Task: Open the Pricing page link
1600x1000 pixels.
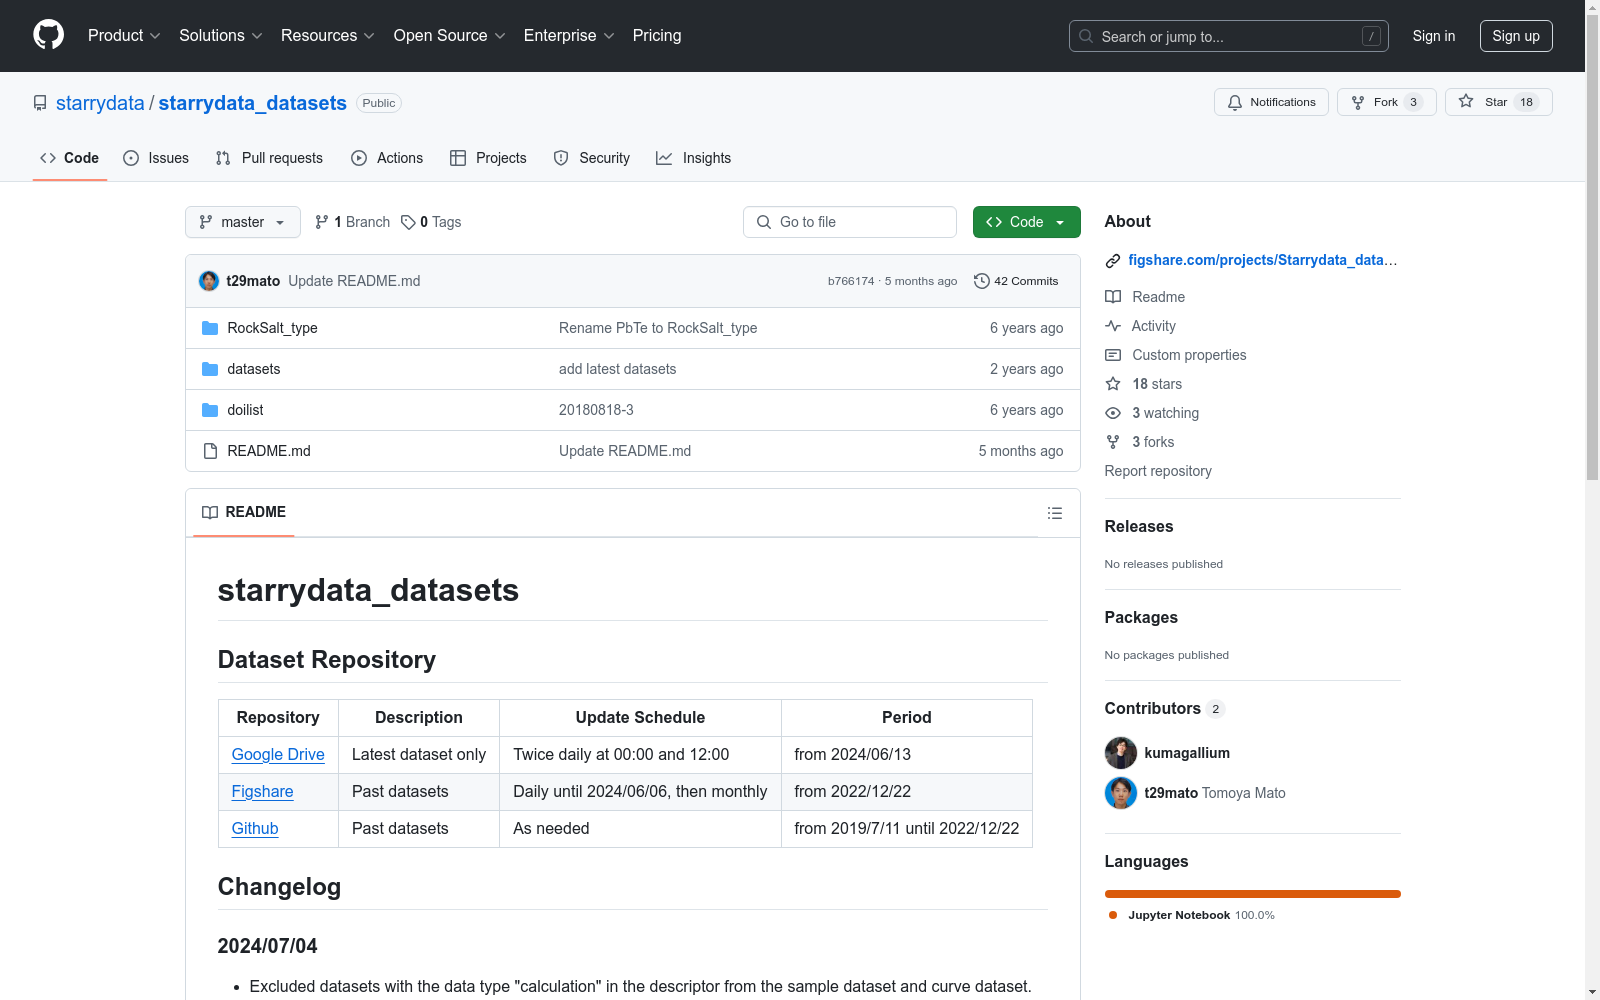Action: 657,36
